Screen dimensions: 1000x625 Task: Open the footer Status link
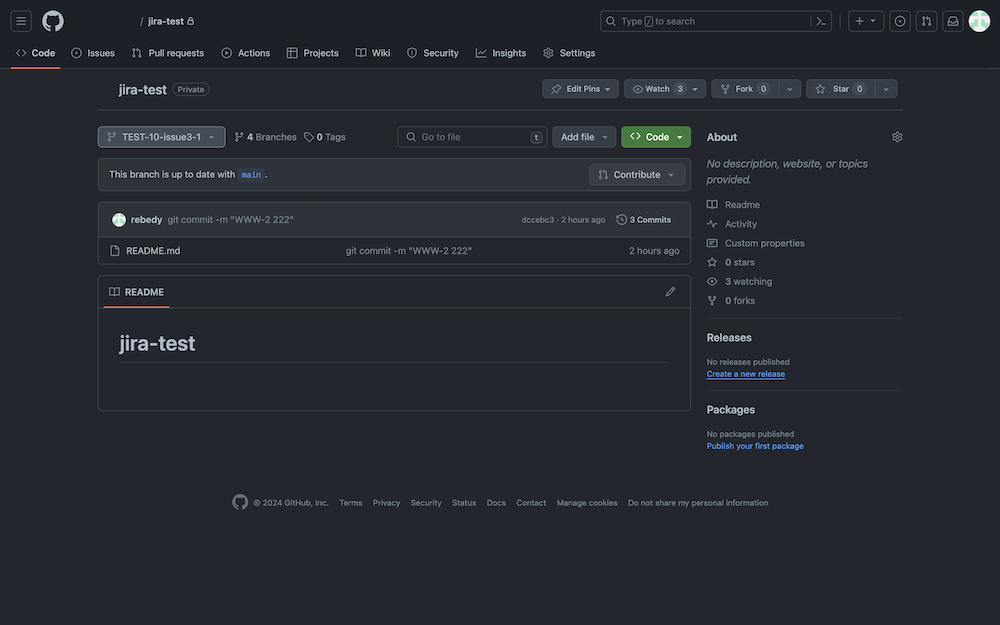(464, 503)
